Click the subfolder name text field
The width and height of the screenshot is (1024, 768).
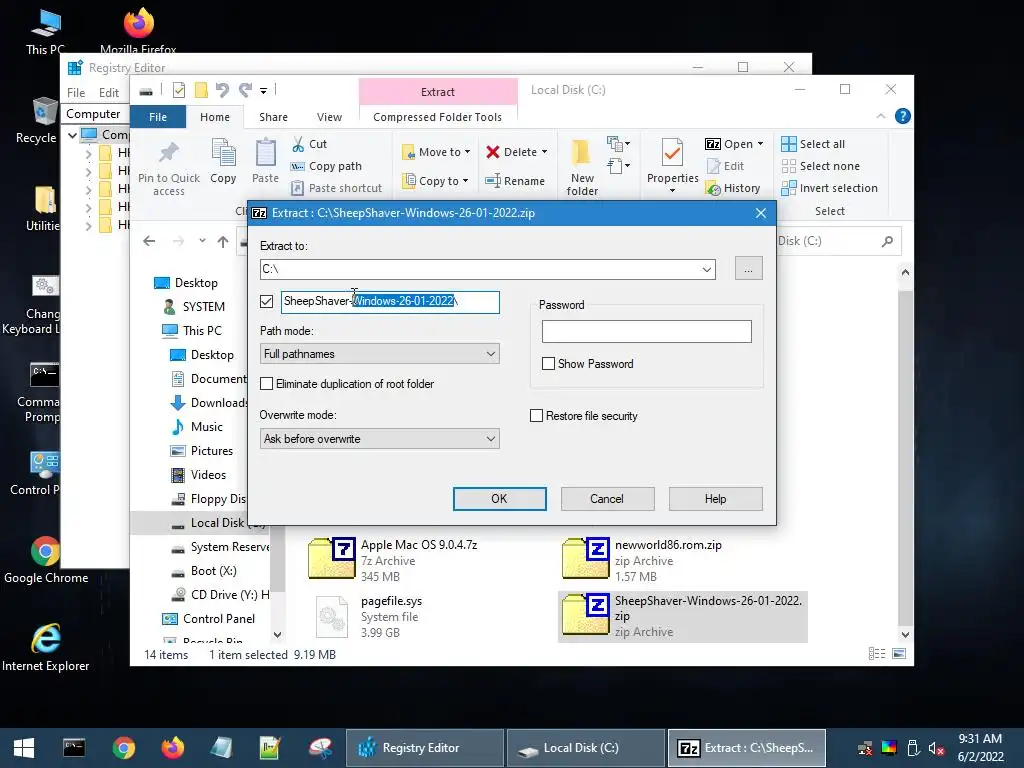click(x=390, y=302)
